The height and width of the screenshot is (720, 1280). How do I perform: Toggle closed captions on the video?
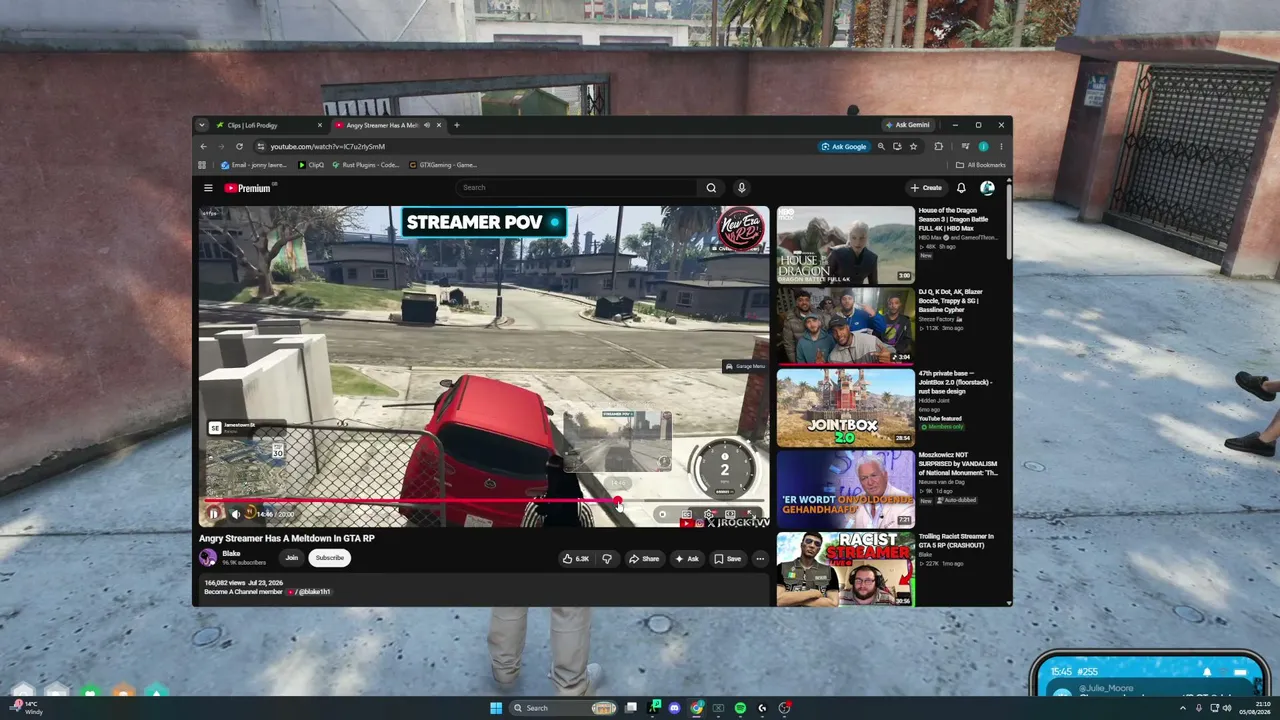687,514
